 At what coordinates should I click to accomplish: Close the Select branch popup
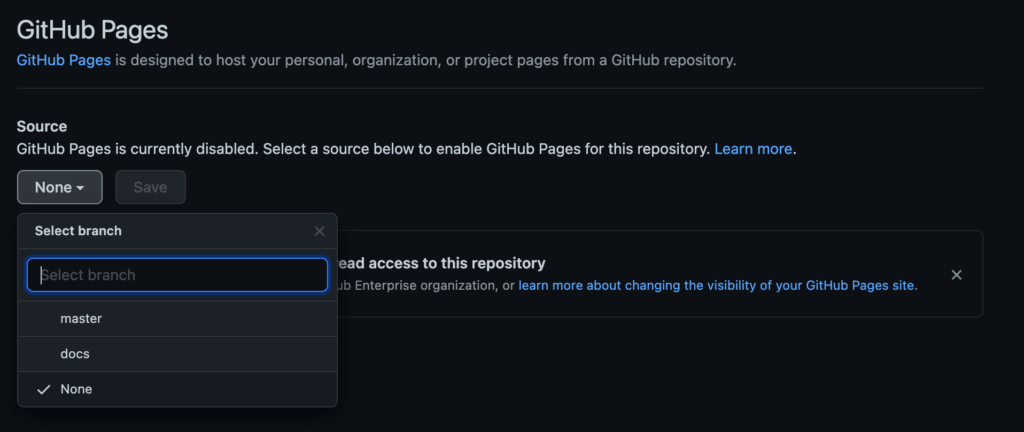pyautogui.click(x=320, y=231)
